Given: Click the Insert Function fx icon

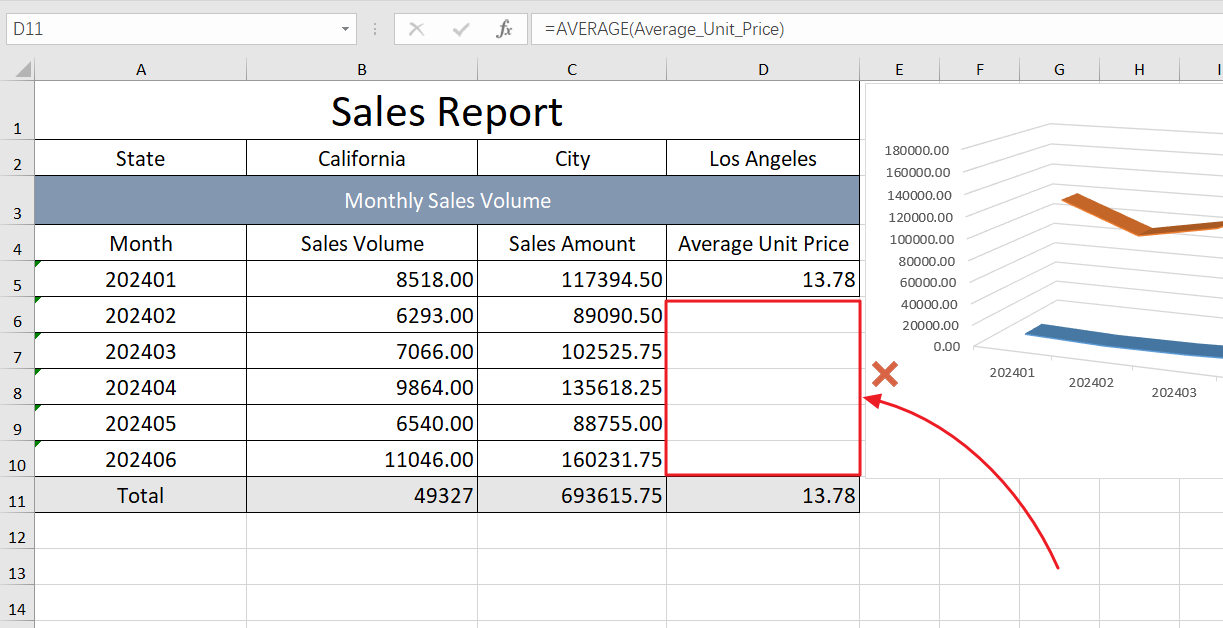Looking at the screenshot, I should (x=505, y=29).
